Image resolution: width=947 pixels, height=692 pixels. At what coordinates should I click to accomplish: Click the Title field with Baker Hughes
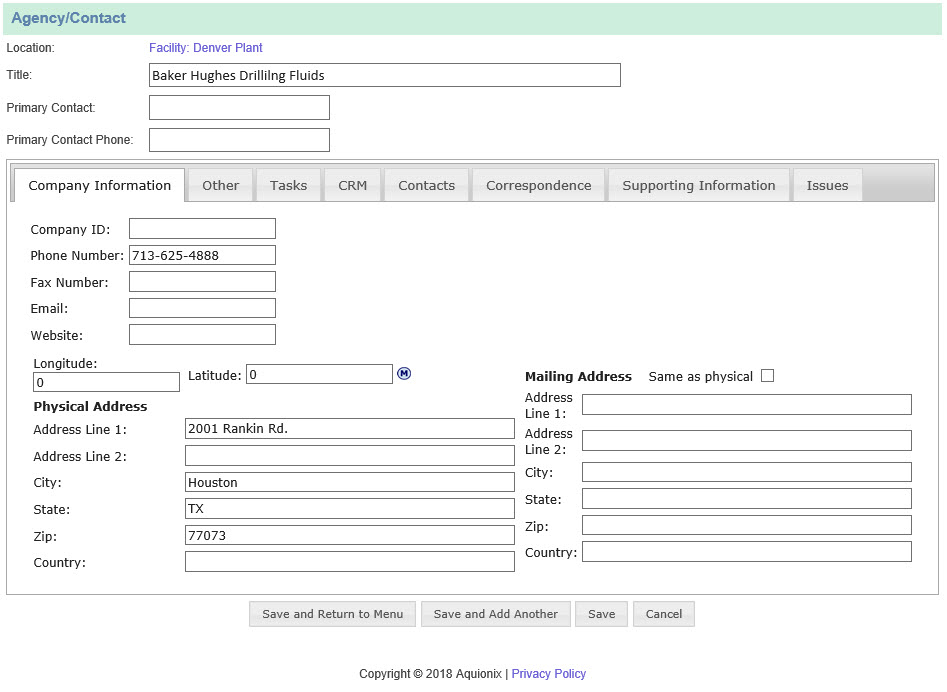click(x=385, y=75)
